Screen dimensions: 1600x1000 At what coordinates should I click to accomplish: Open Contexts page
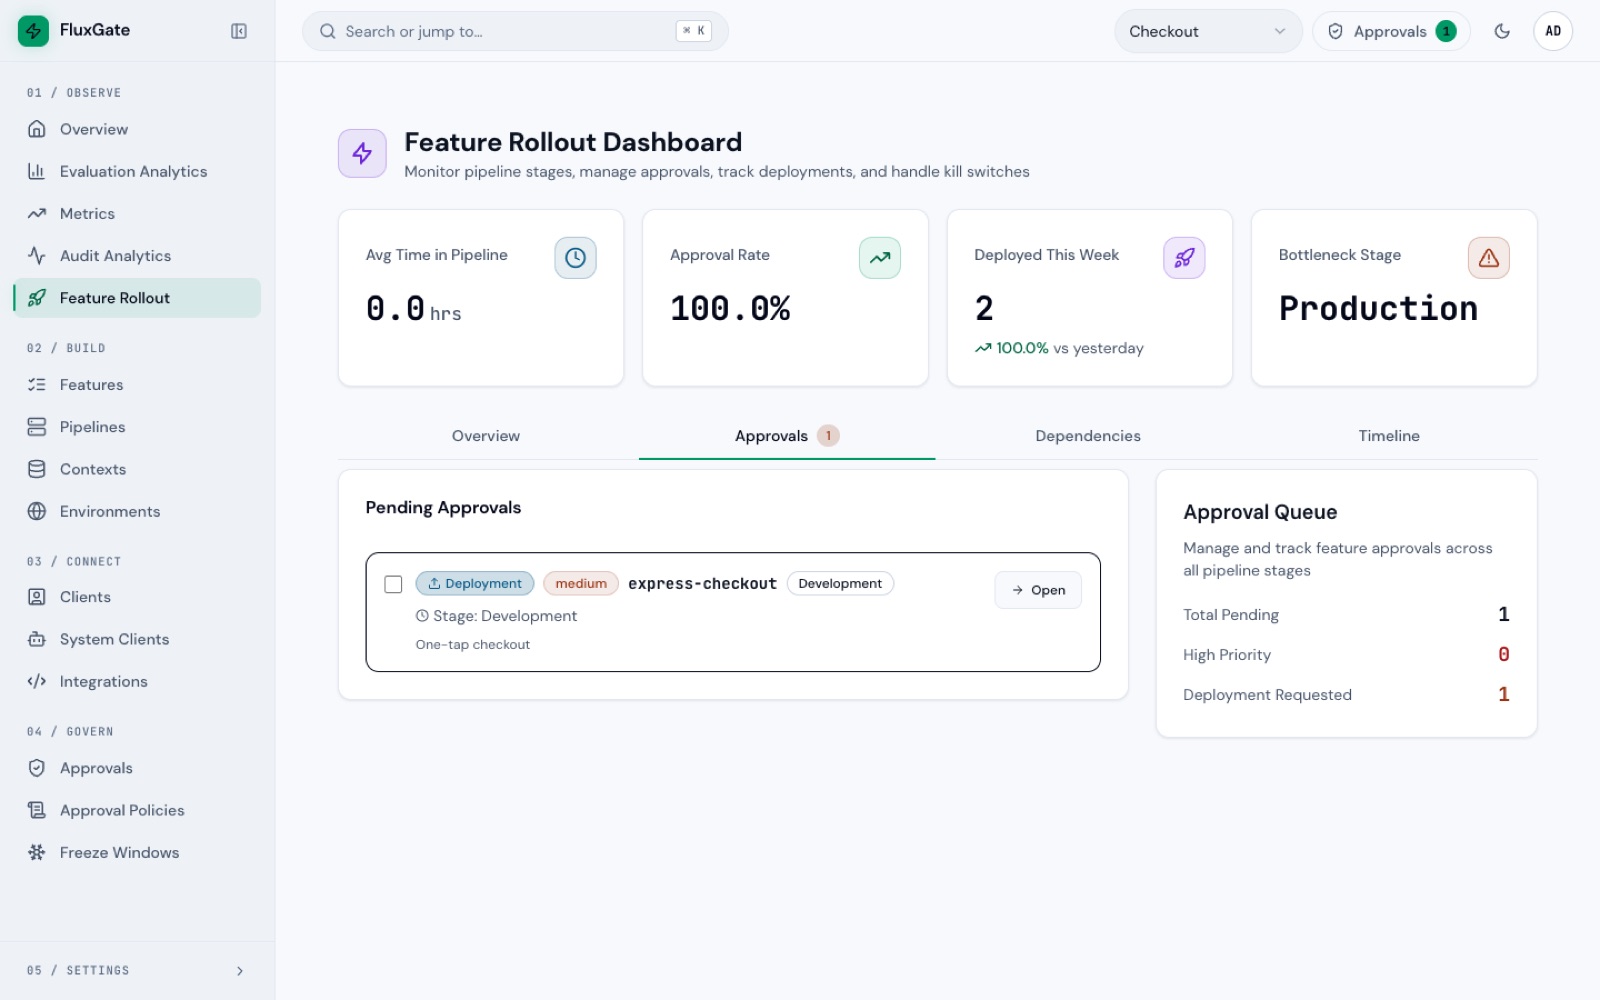click(137, 469)
